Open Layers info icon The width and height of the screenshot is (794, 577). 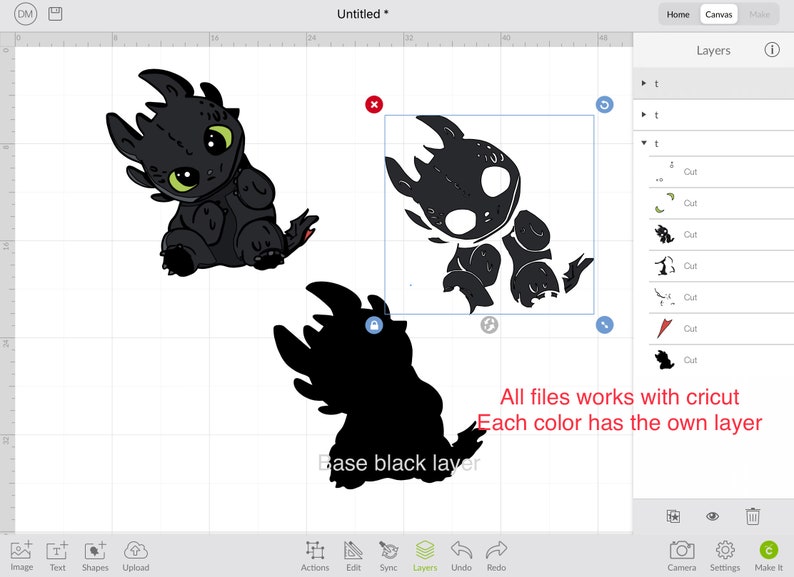(772, 50)
